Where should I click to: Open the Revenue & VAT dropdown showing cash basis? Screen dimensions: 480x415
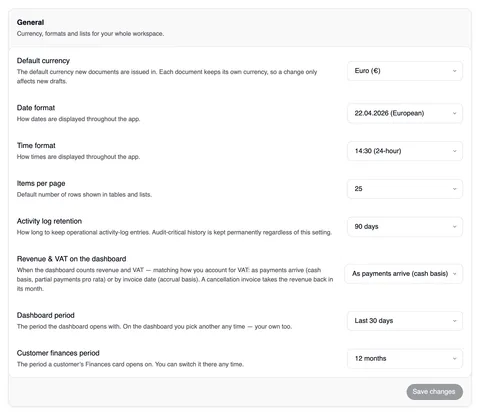click(403, 274)
